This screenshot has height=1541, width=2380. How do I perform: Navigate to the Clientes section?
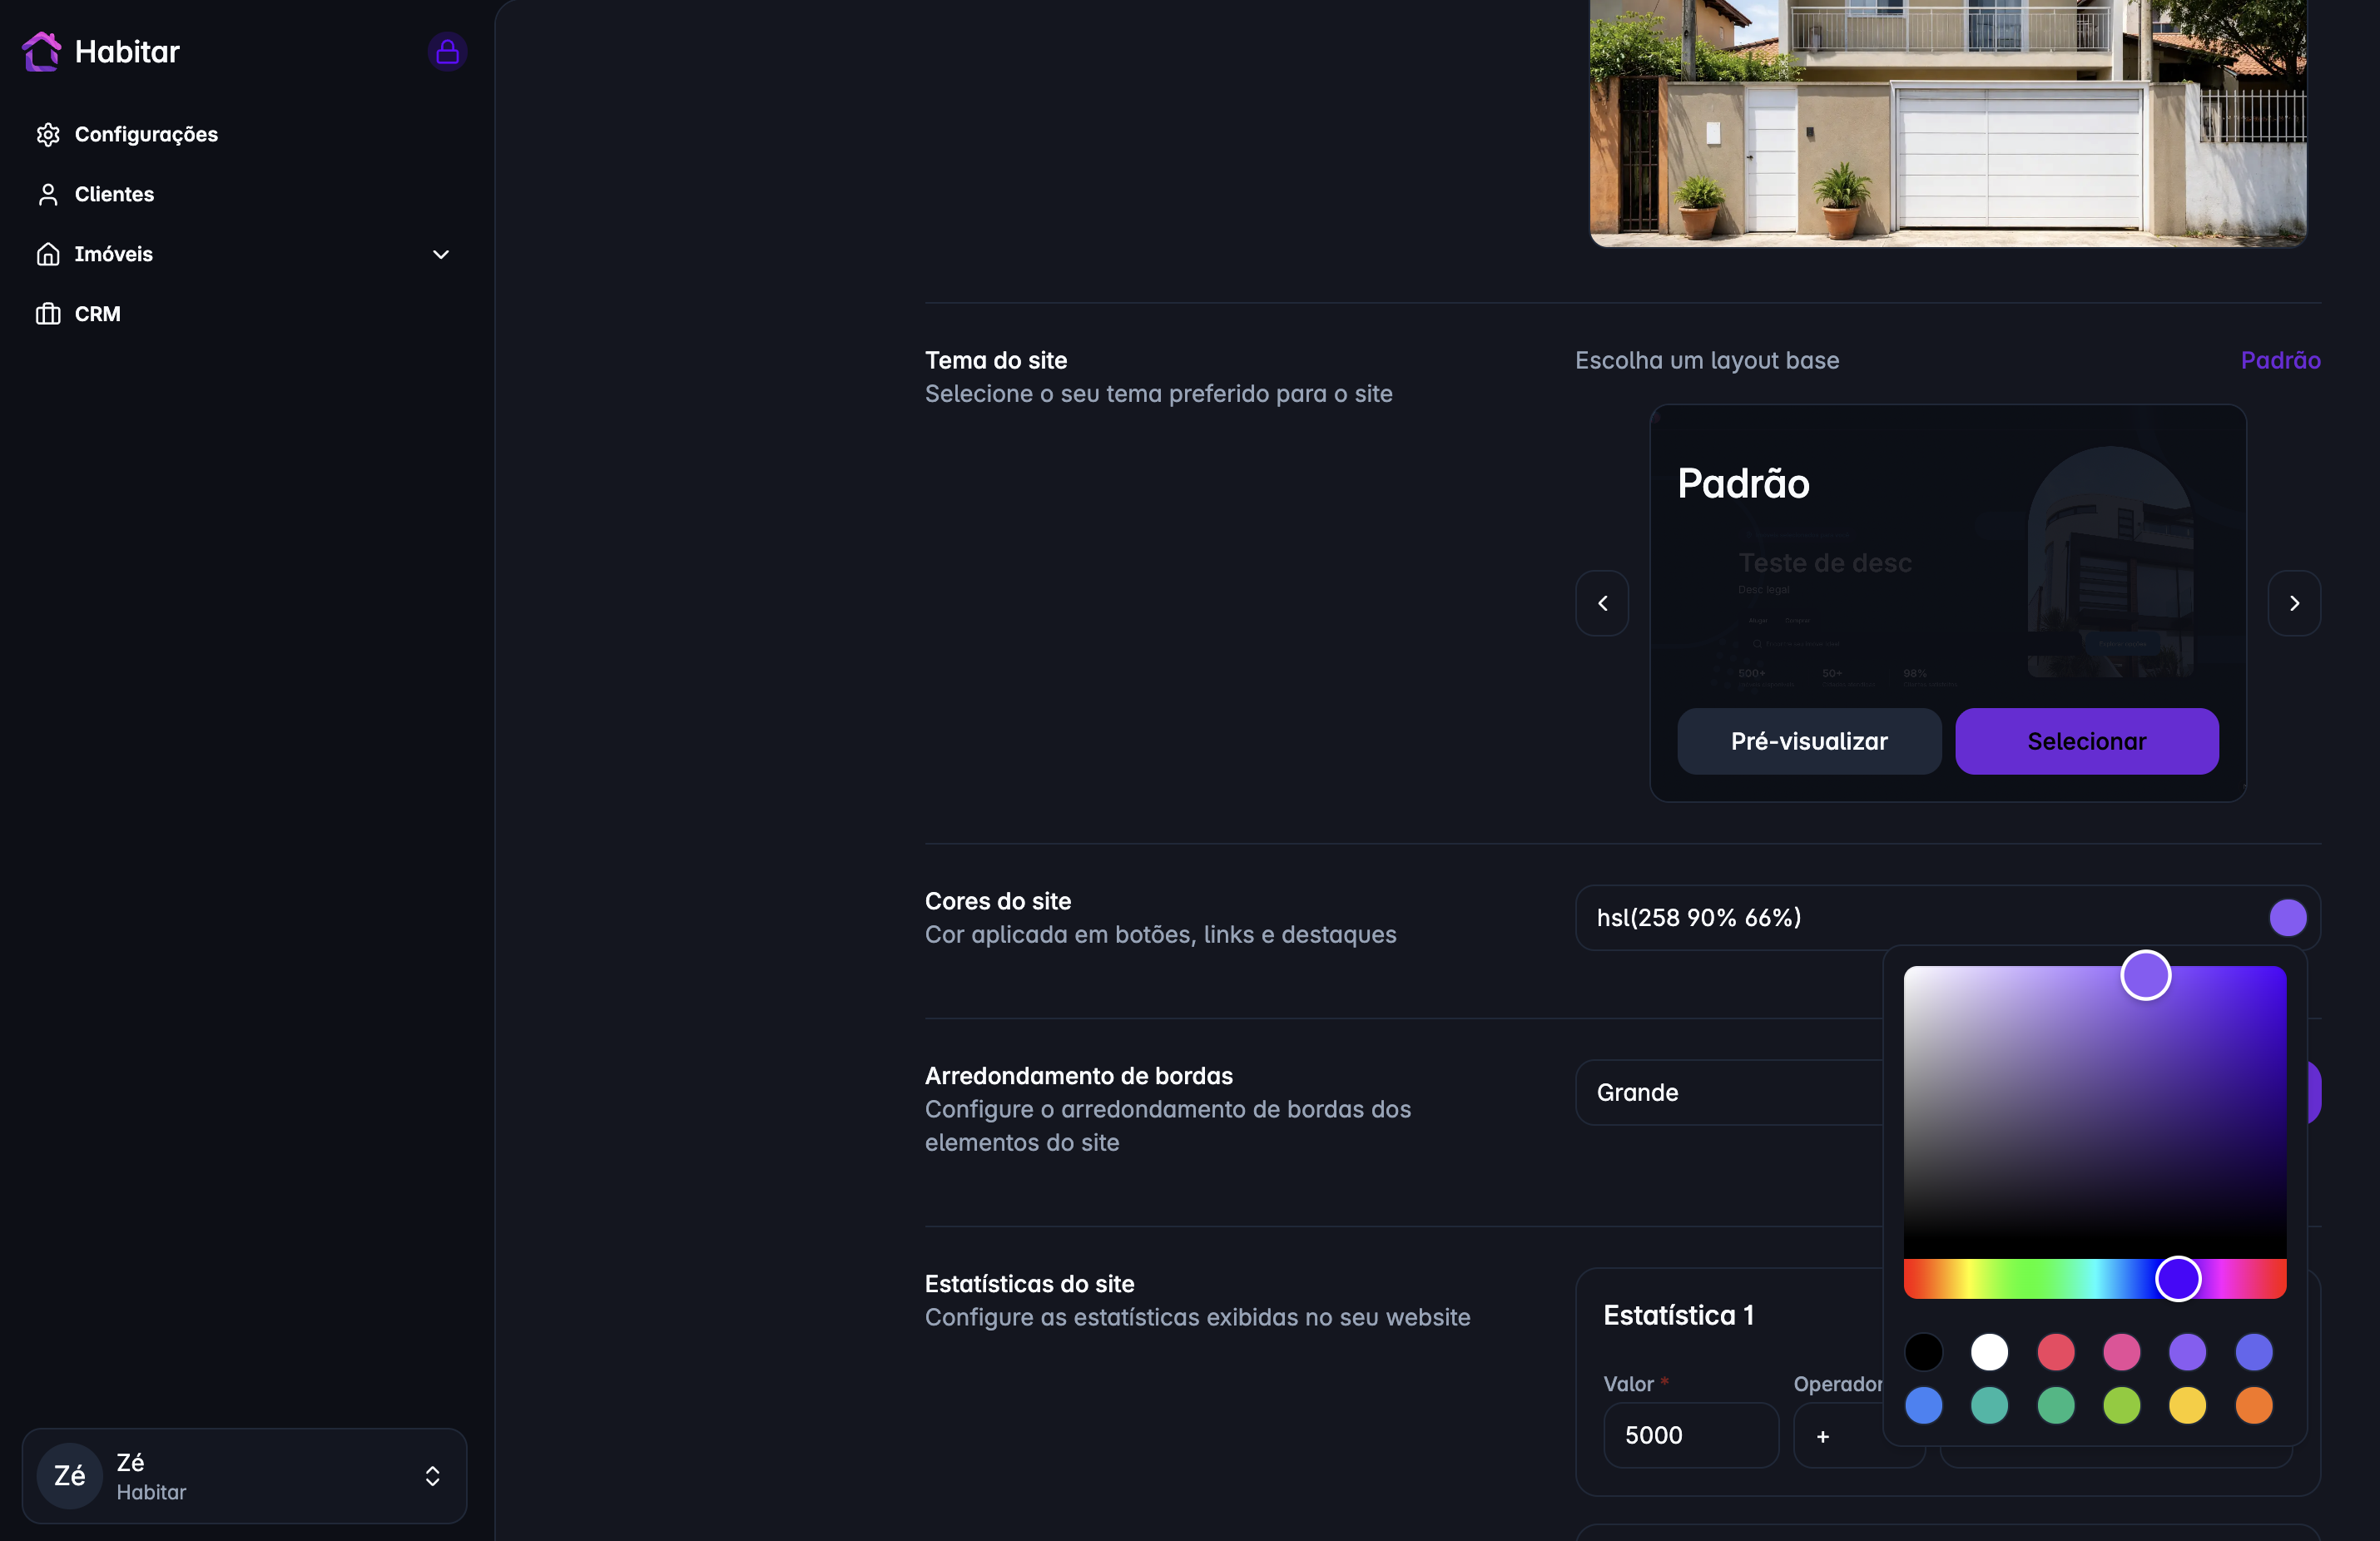point(113,194)
